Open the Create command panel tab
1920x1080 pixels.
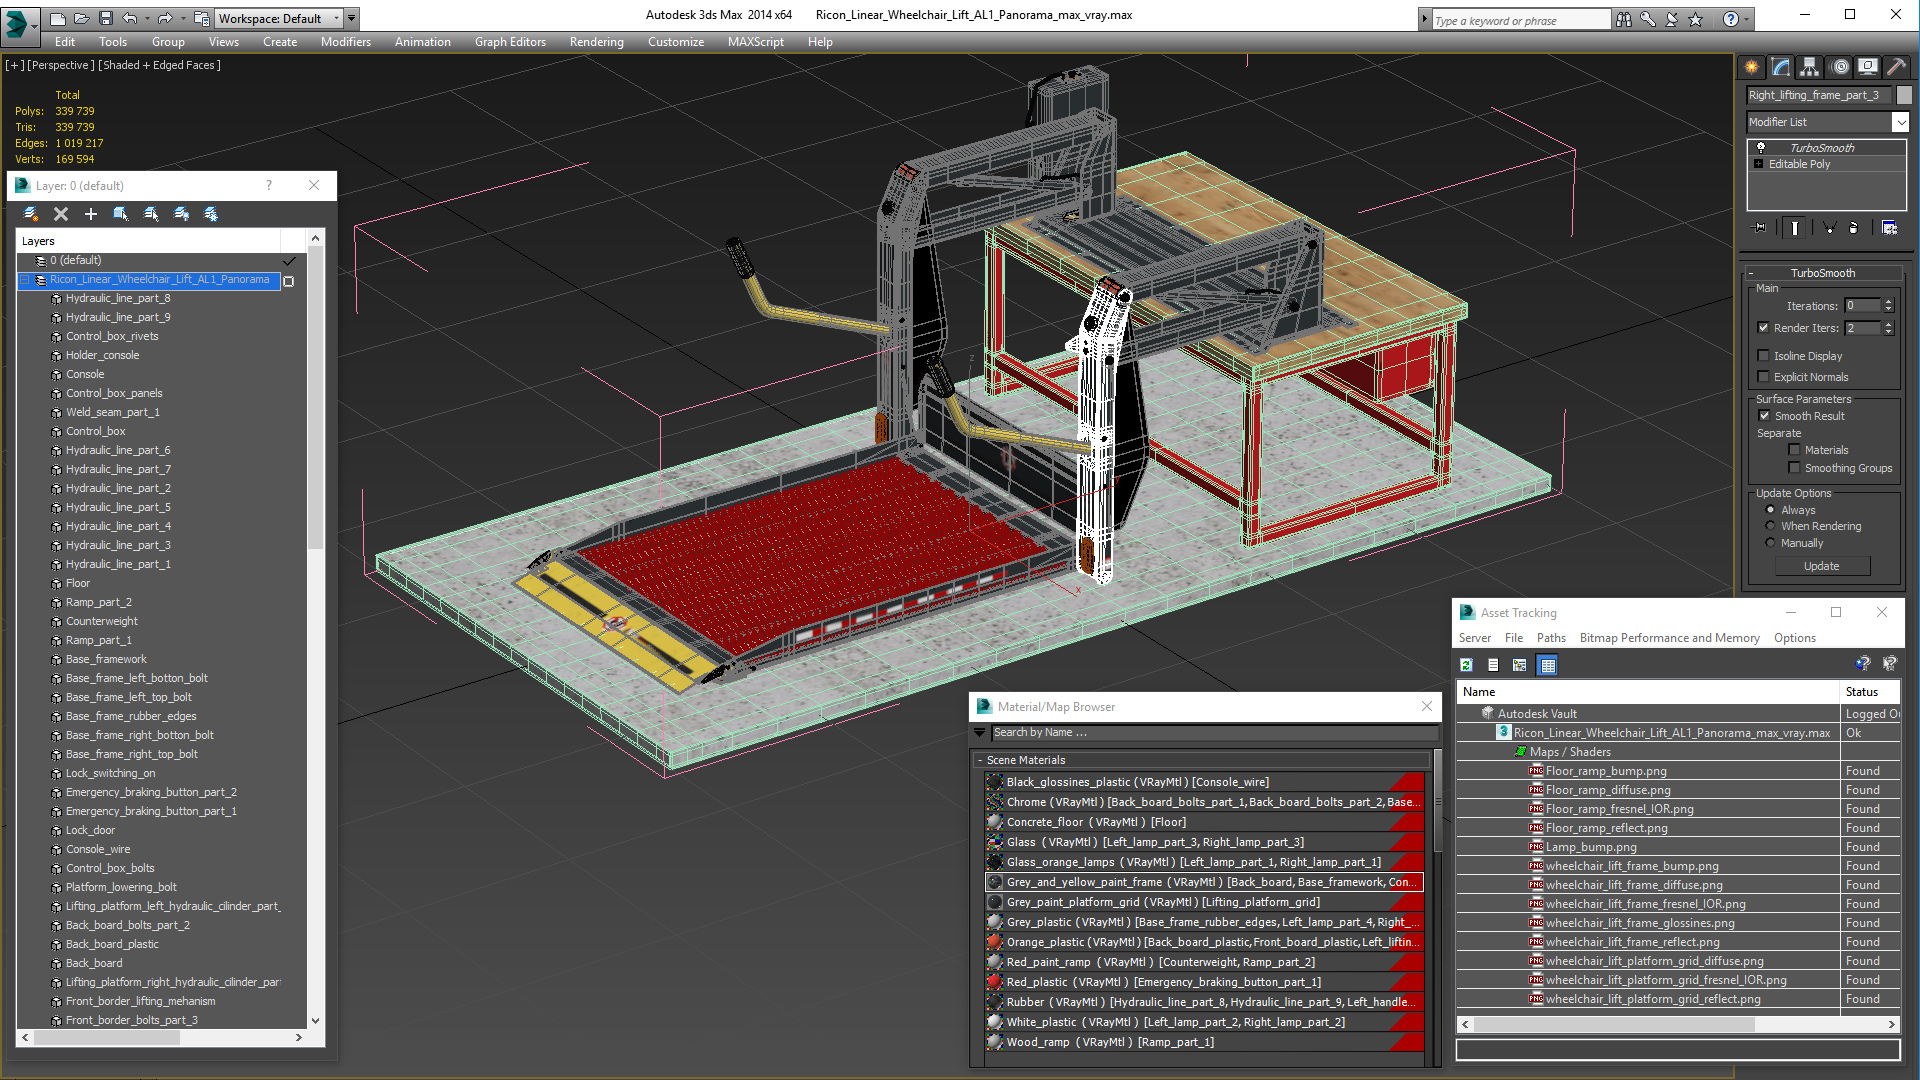click(x=1752, y=67)
